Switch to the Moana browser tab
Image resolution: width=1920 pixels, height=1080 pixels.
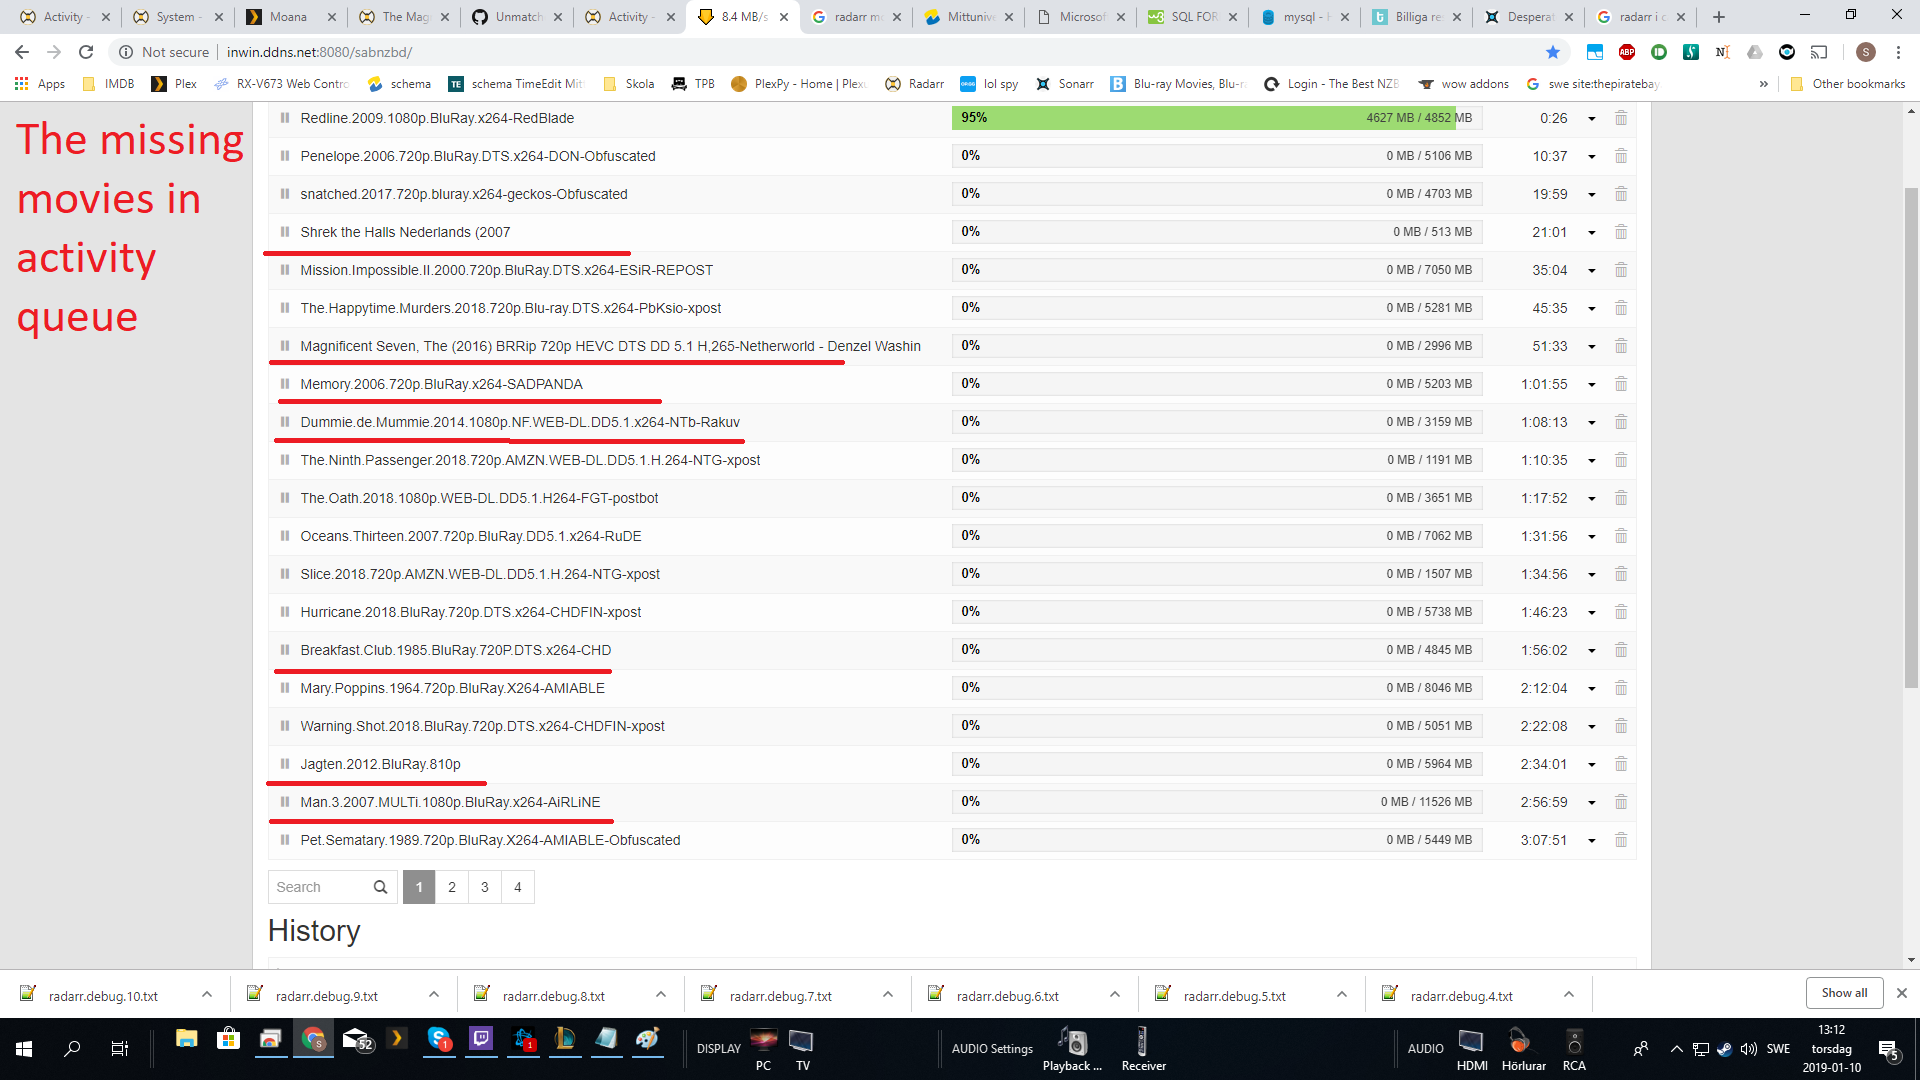(288, 17)
